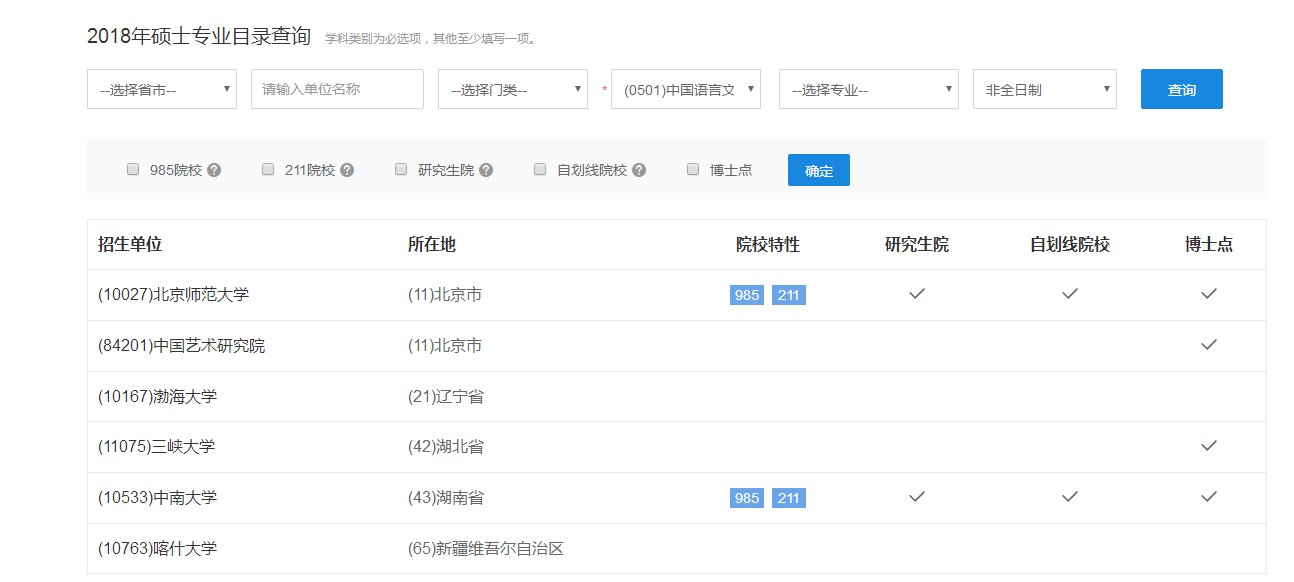The image size is (1294, 582).
Task: Check the 211院校 filter
Action: (x=267, y=169)
